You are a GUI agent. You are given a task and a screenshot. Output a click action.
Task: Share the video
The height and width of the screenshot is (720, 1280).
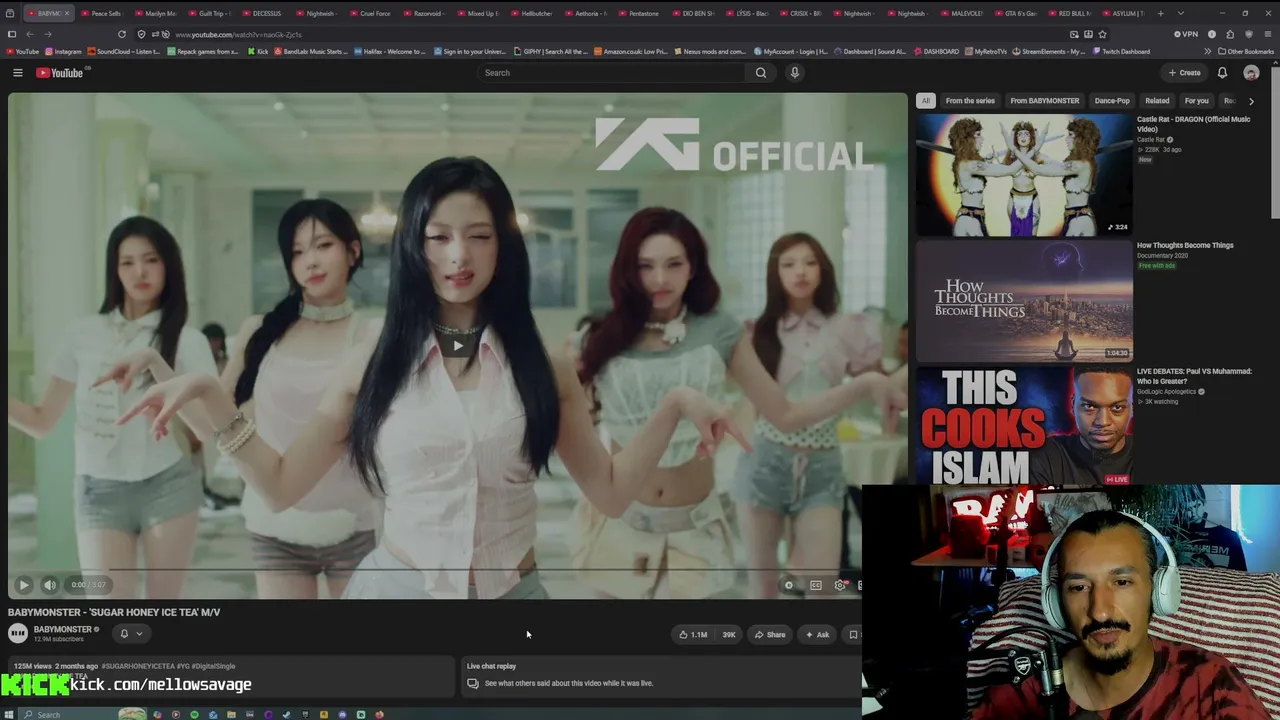[x=770, y=634]
